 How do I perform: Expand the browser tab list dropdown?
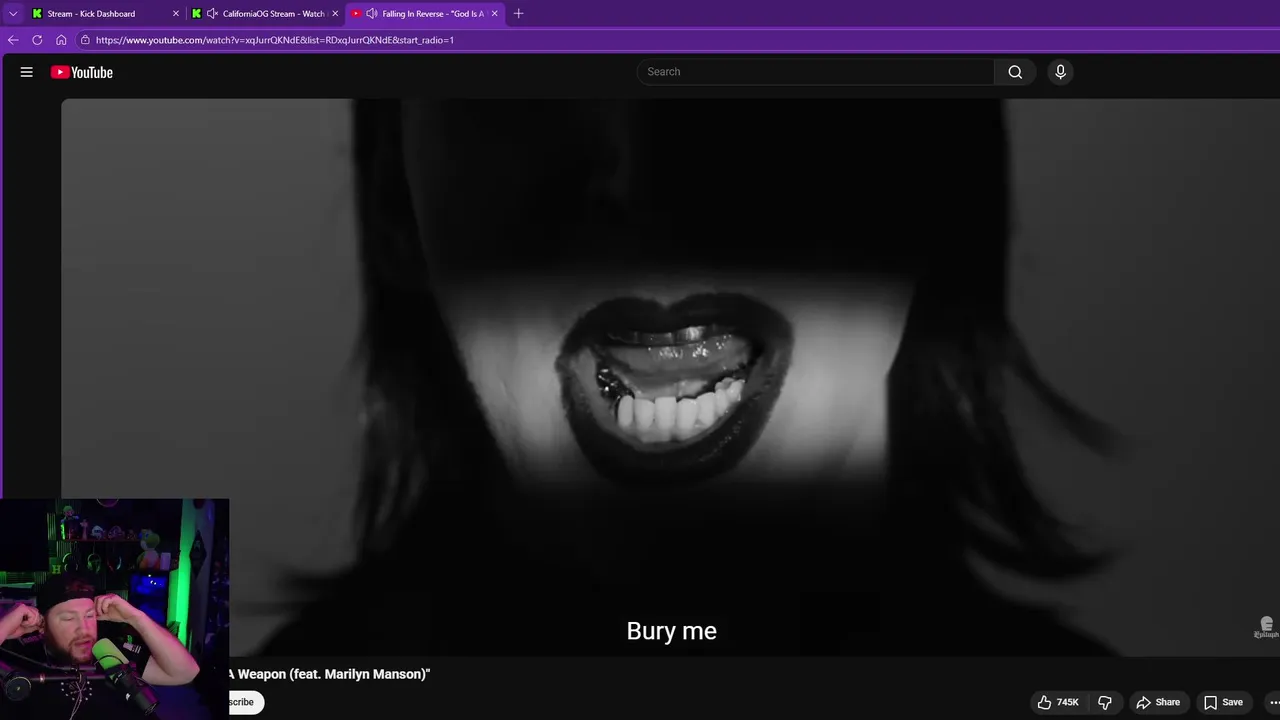tap(13, 14)
